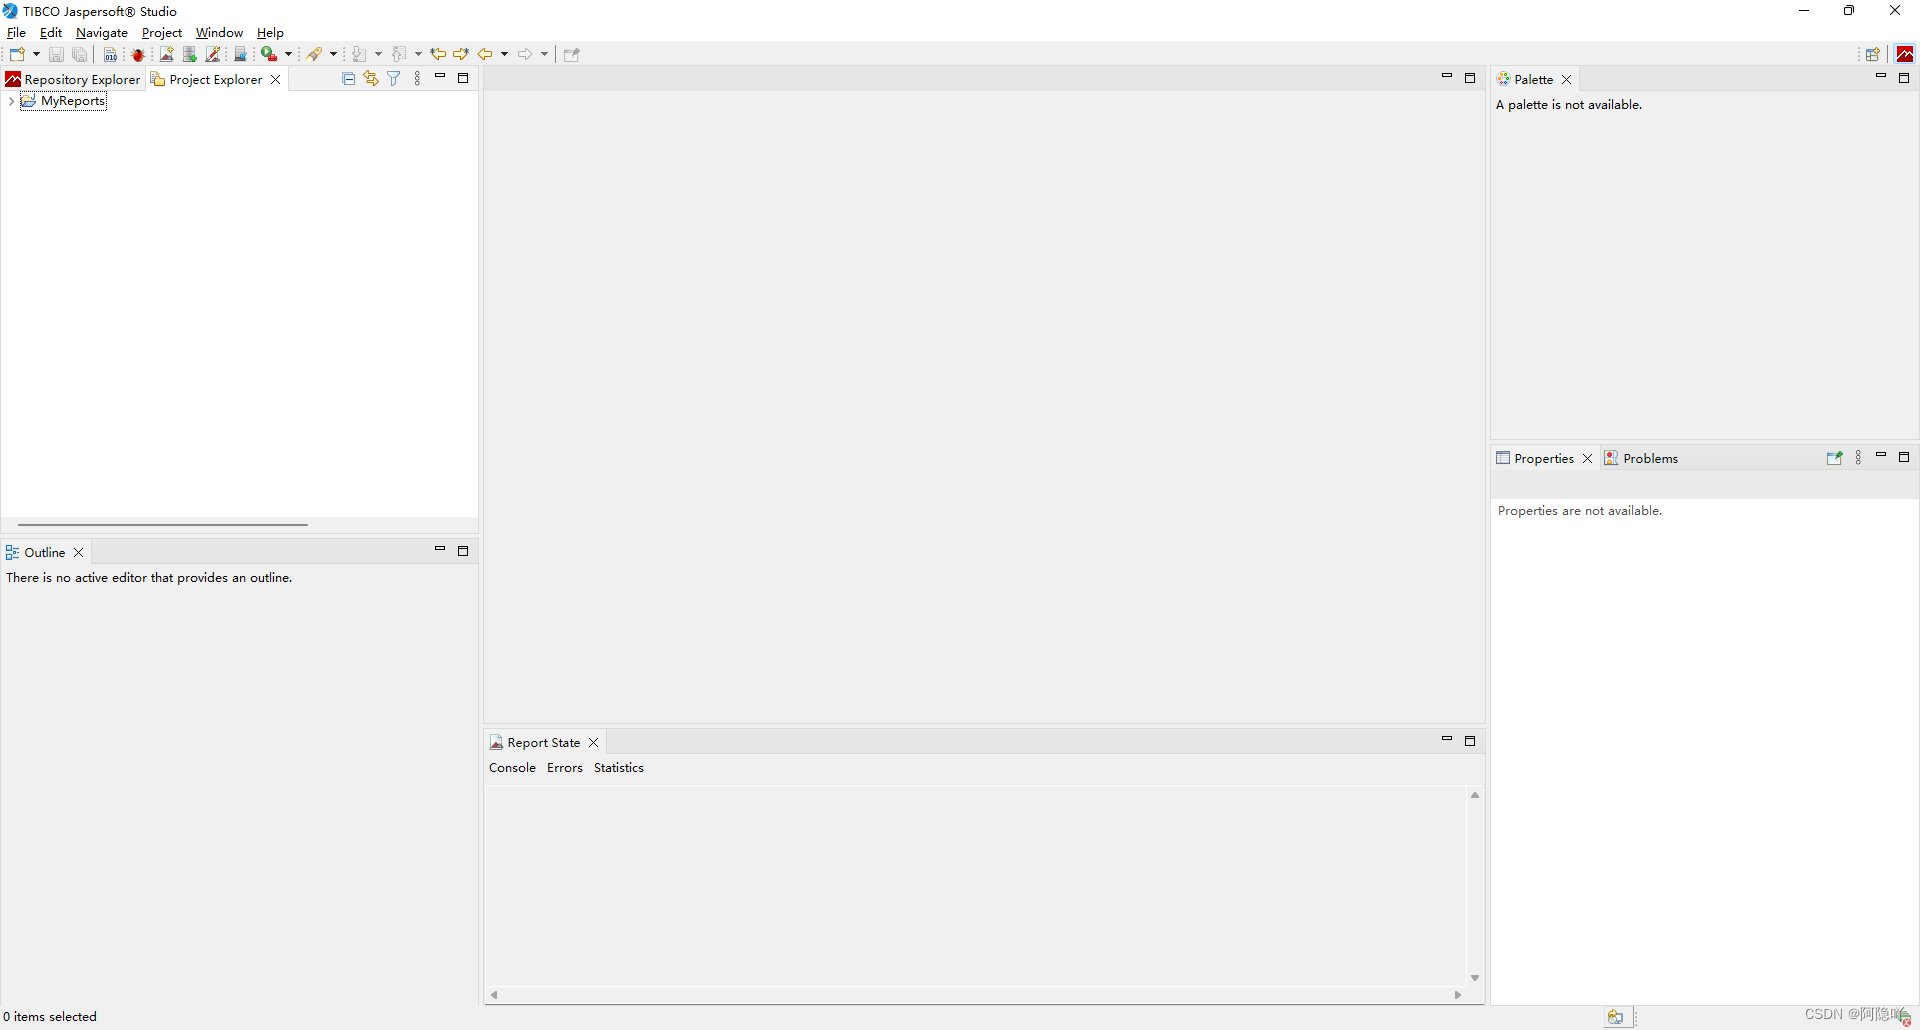1920x1030 pixels.
Task: Open the View Menu of Project Explorer
Action: [x=417, y=78]
